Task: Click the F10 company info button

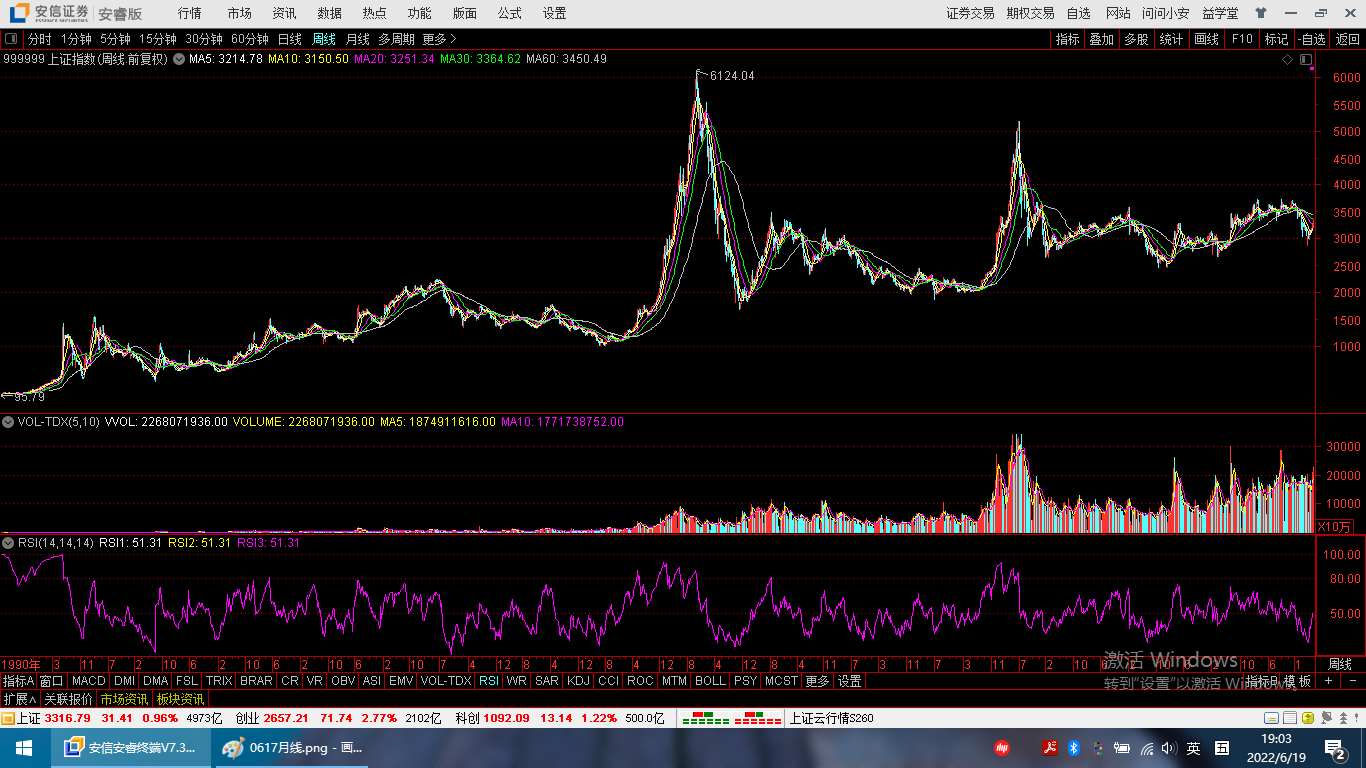Action: [1241, 39]
